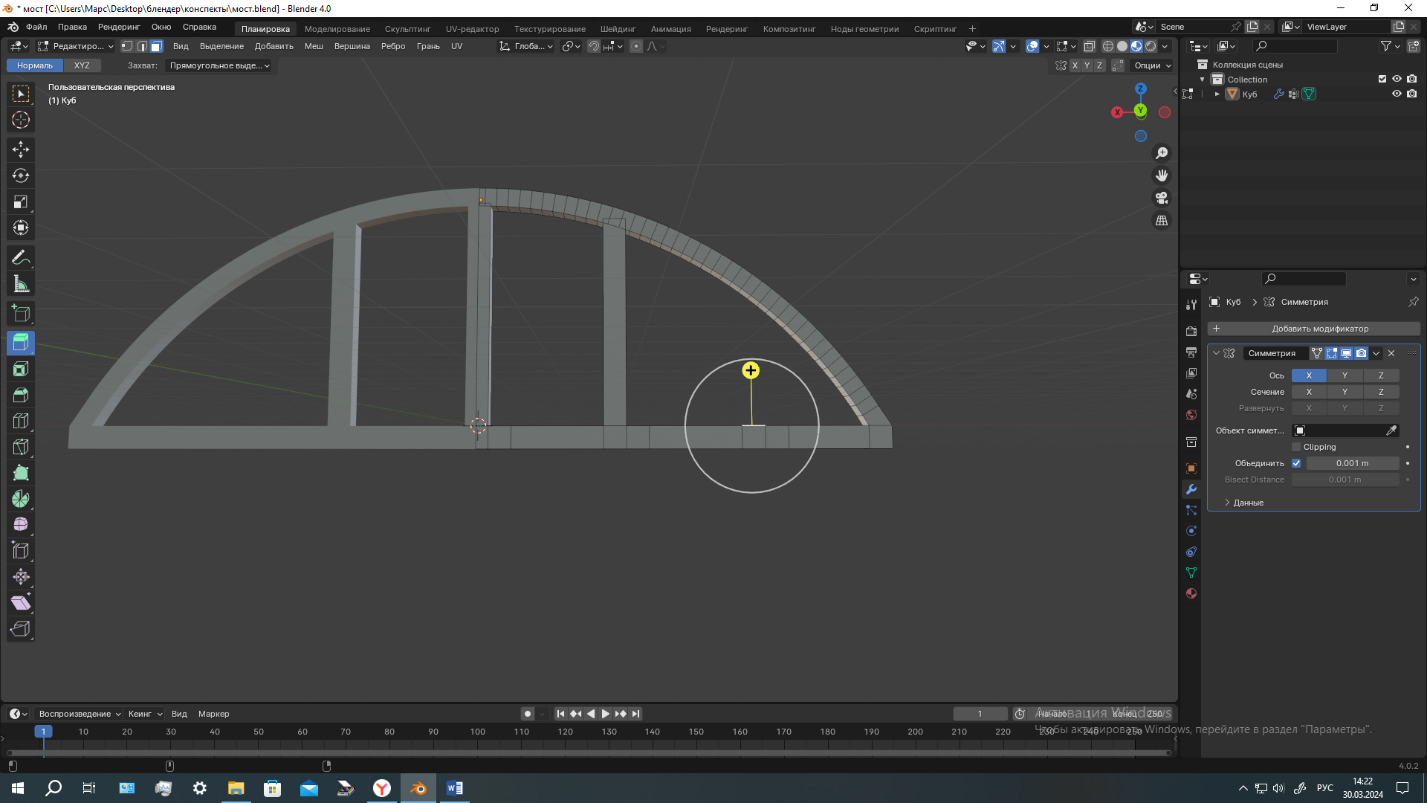
Task: Click the viewport zoom magnifier icon
Action: point(1161,153)
